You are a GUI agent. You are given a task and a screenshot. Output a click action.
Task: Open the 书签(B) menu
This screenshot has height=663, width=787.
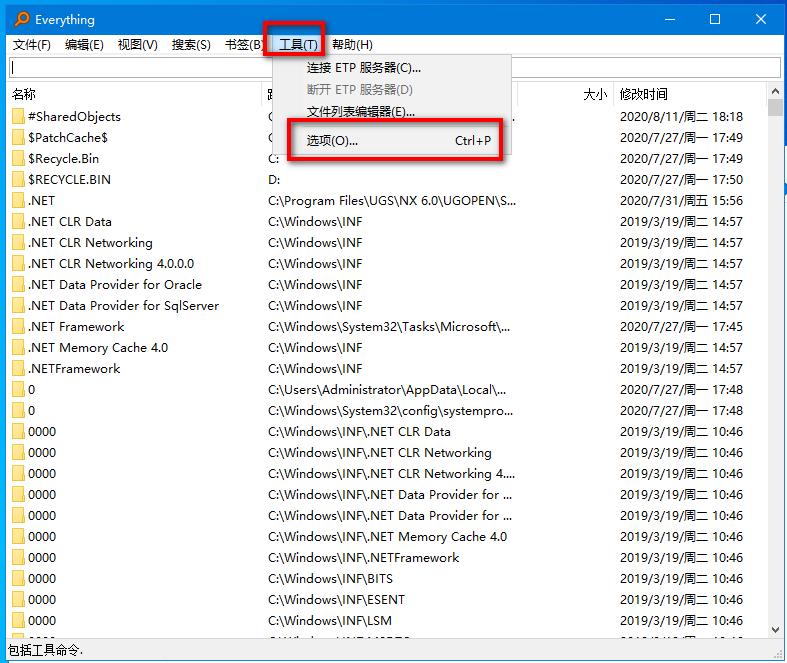[x=243, y=45]
